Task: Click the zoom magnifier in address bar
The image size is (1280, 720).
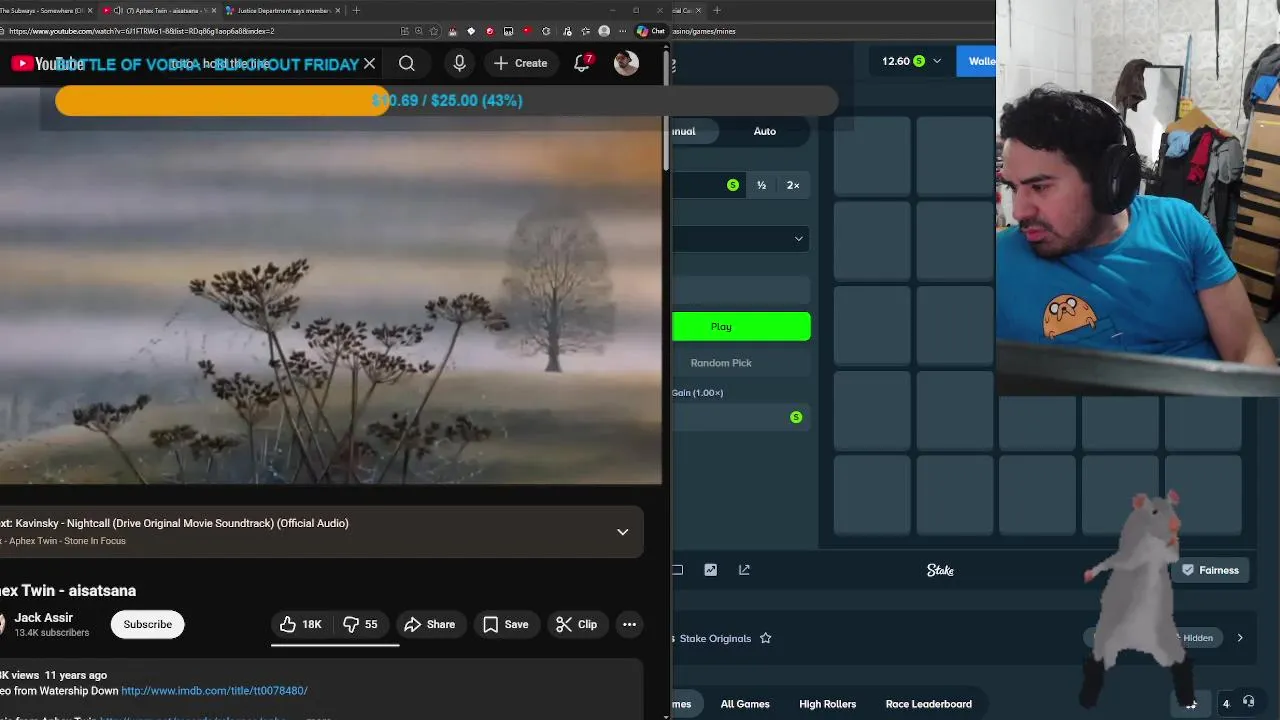Action: pyautogui.click(x=418, y=31)
